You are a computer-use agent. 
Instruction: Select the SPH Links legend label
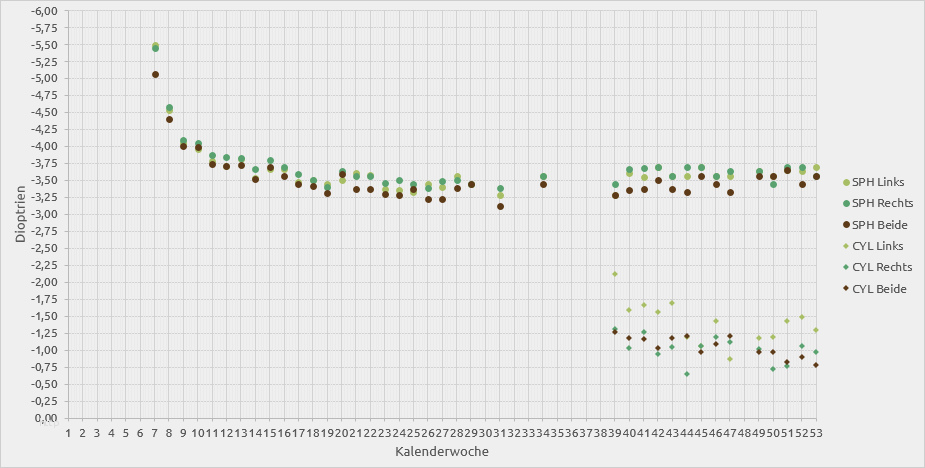(x=877, y=182)
